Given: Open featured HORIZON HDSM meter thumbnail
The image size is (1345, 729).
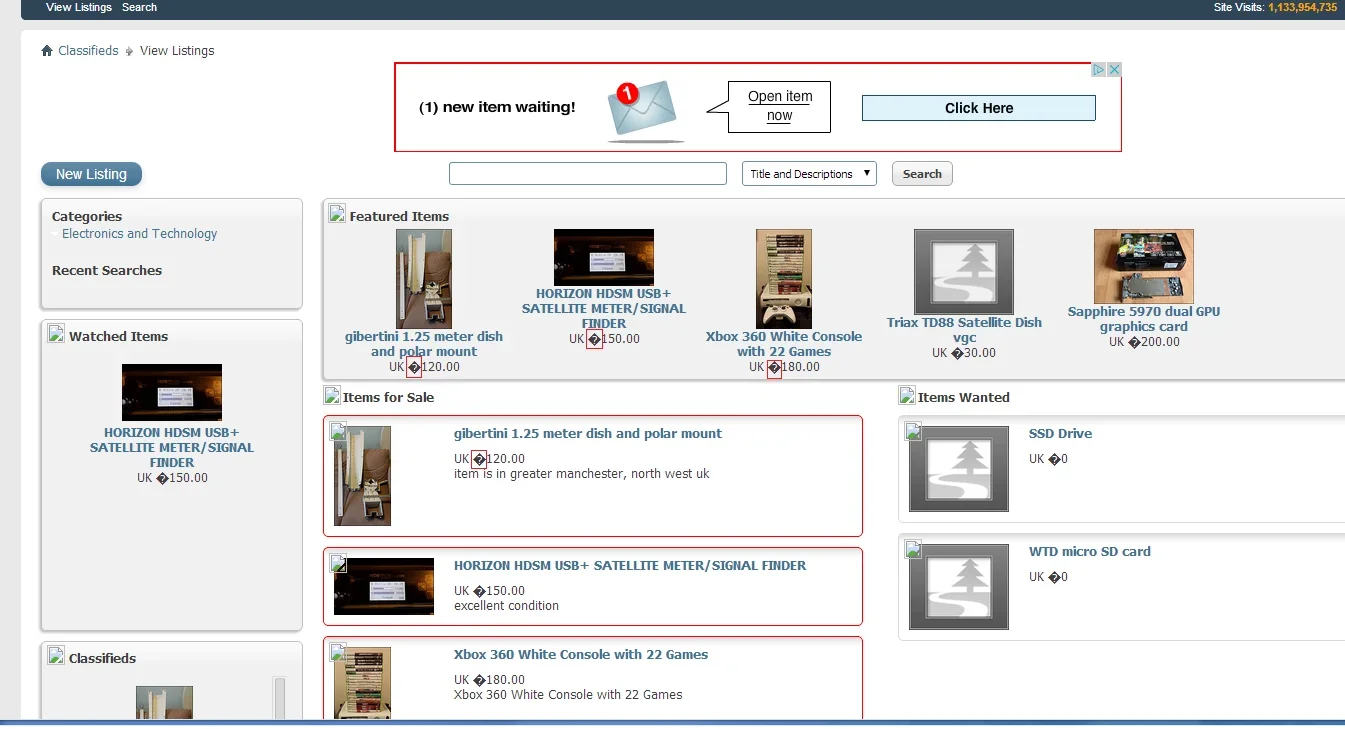Looking at the screenshot, I should pos(604,258).
